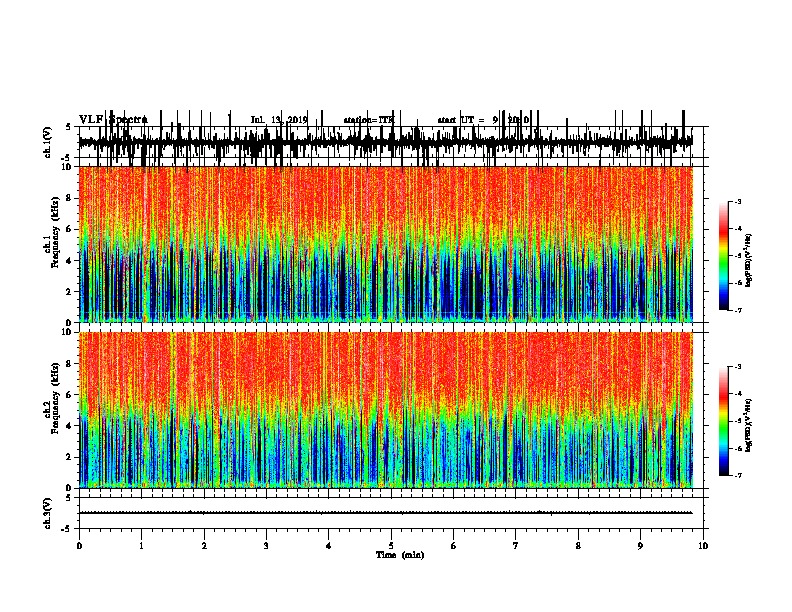Click the ch.2 frequency axis "4" tick label
The width and height of the screenshot is (792, 612).
[x=71, y=426]
